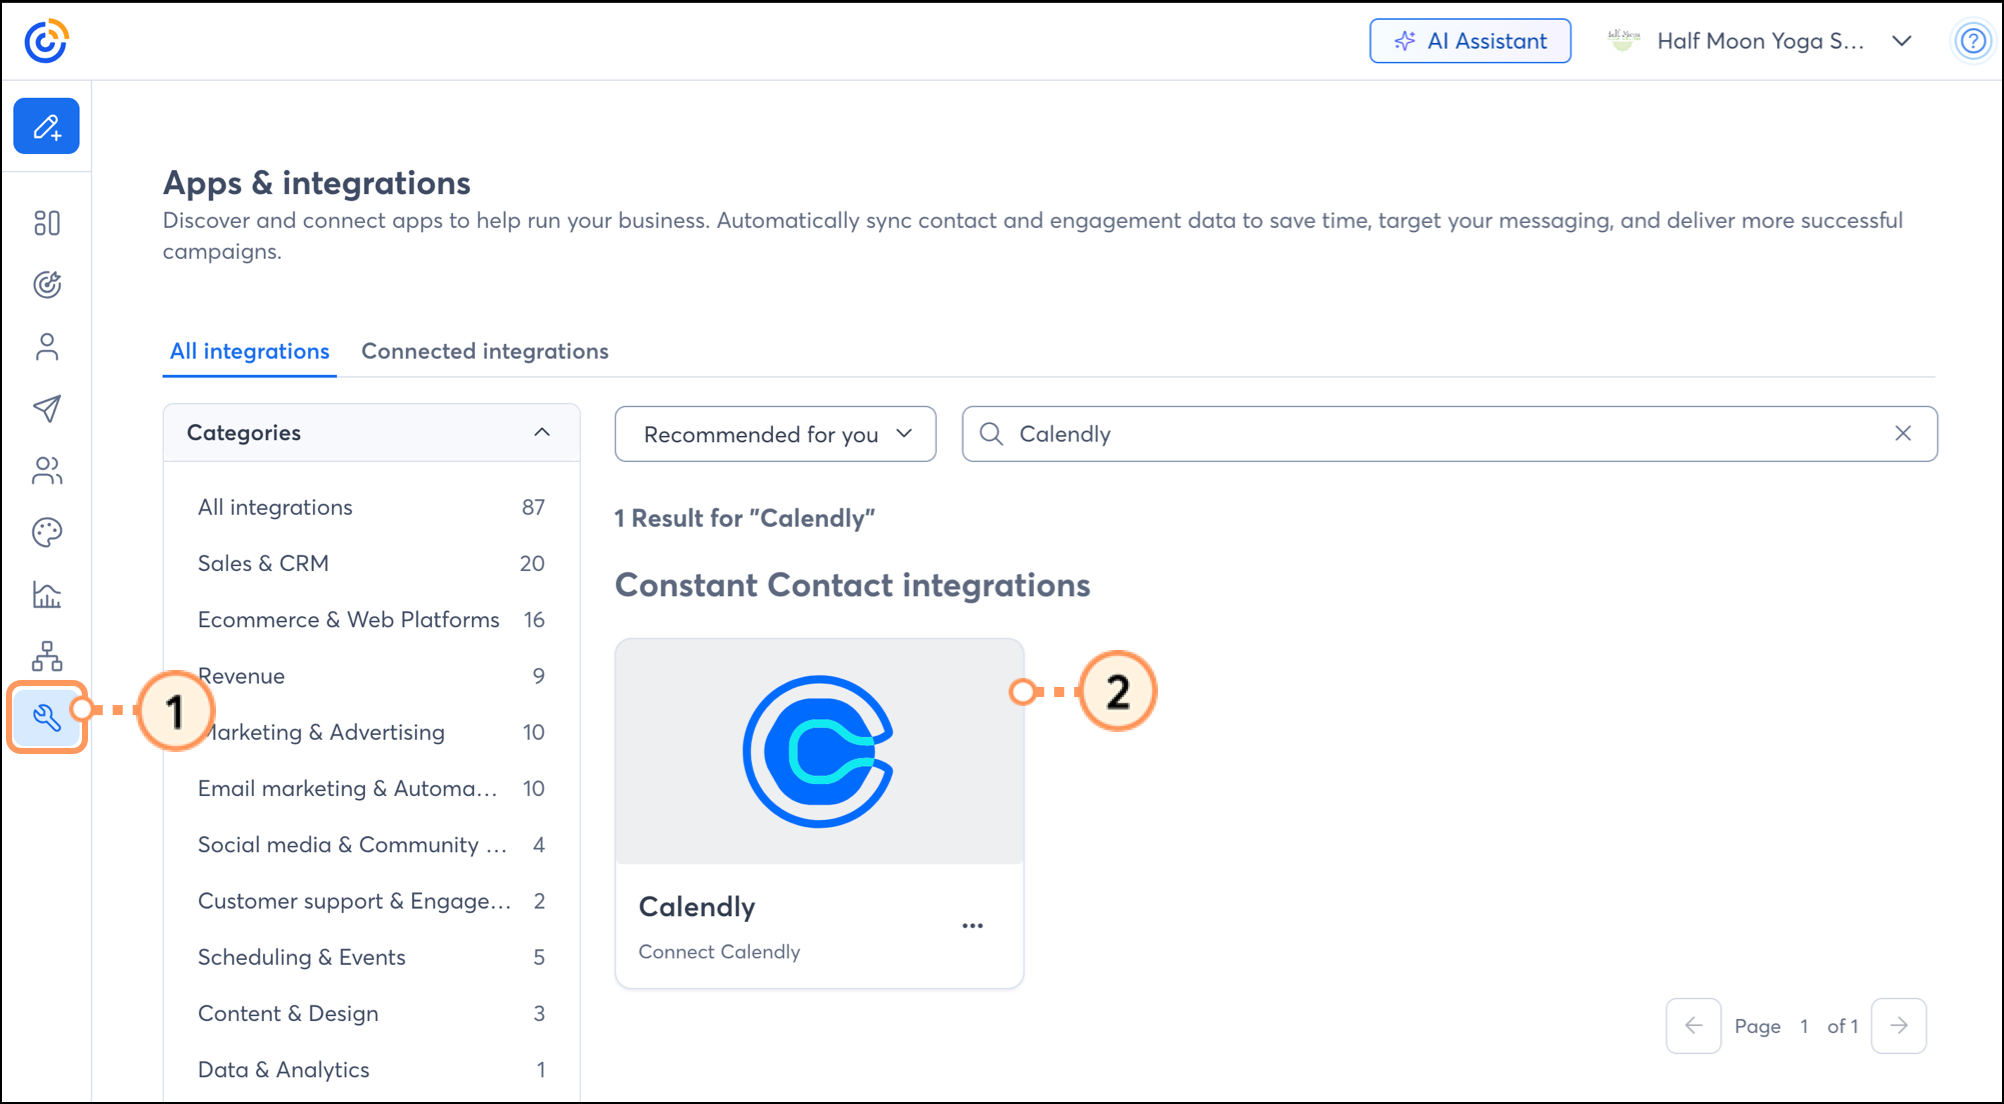The image size is (2004, 1104).
Task: Select the Content & Design category
Action: 371,1014
